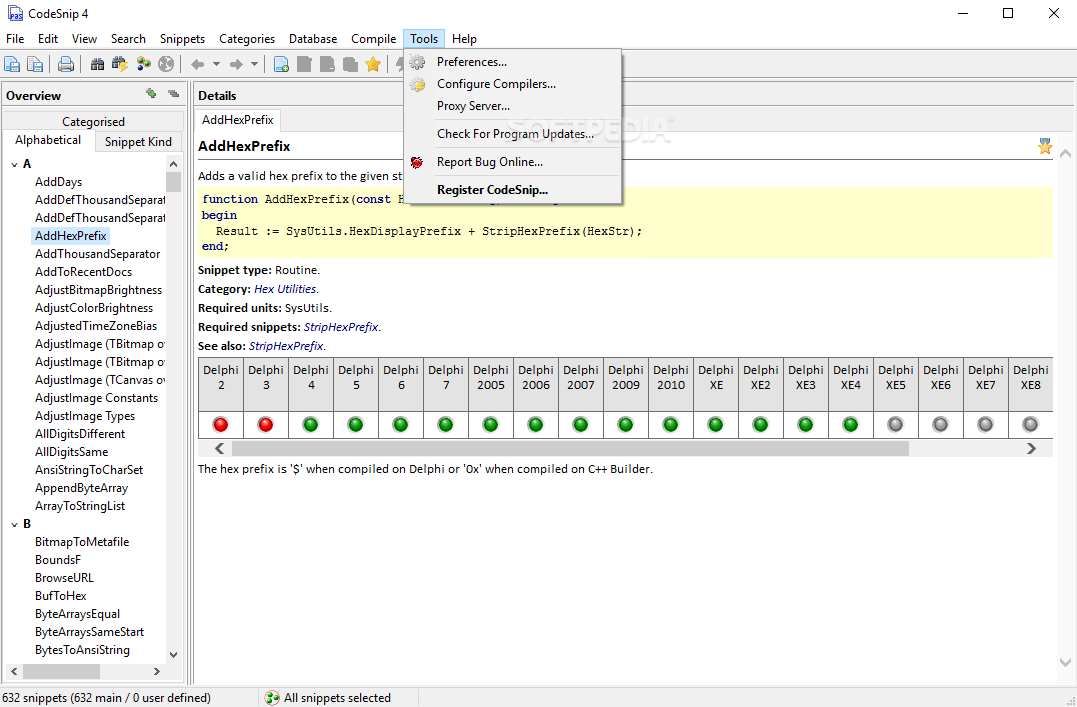Open StripHexPrefix link under Required snippets
This screenshot has height=707, width=1077.
pyautogui.click(x=341, y=327)
